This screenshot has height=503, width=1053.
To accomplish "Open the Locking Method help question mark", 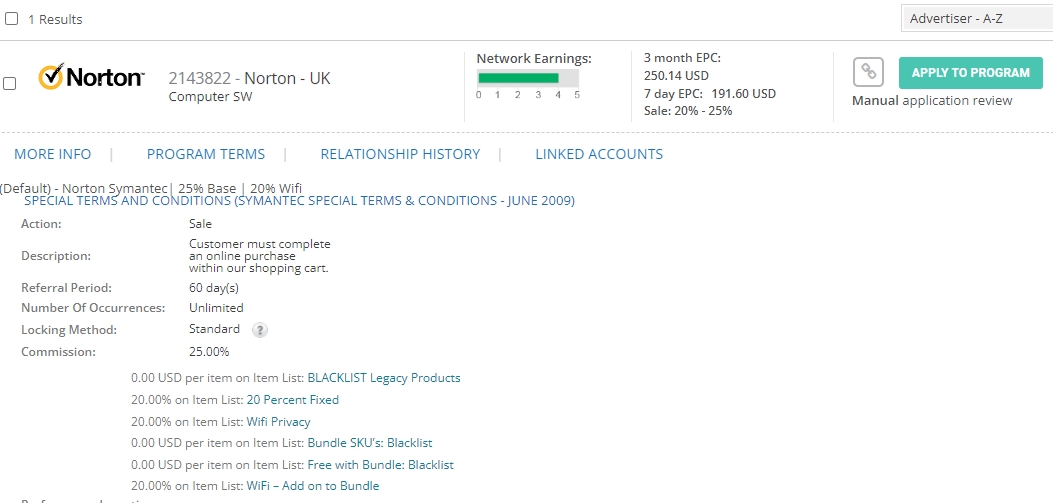I will click(260, 330).
